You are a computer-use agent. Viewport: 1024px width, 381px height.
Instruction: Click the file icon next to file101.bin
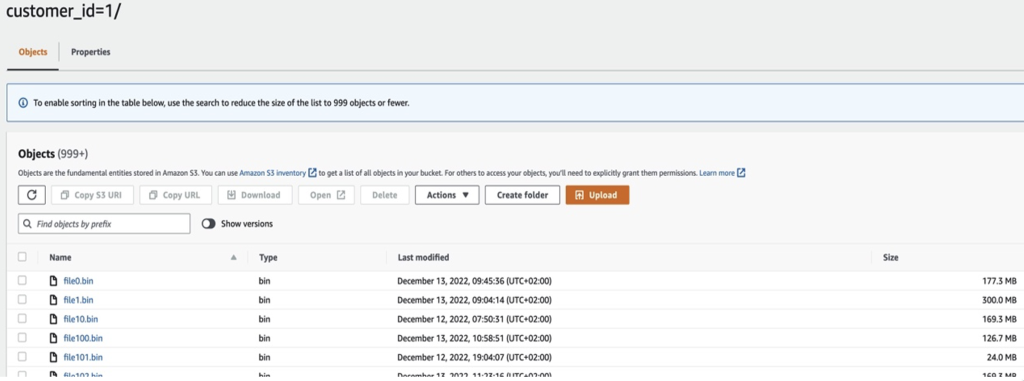[x=54, y=357]
